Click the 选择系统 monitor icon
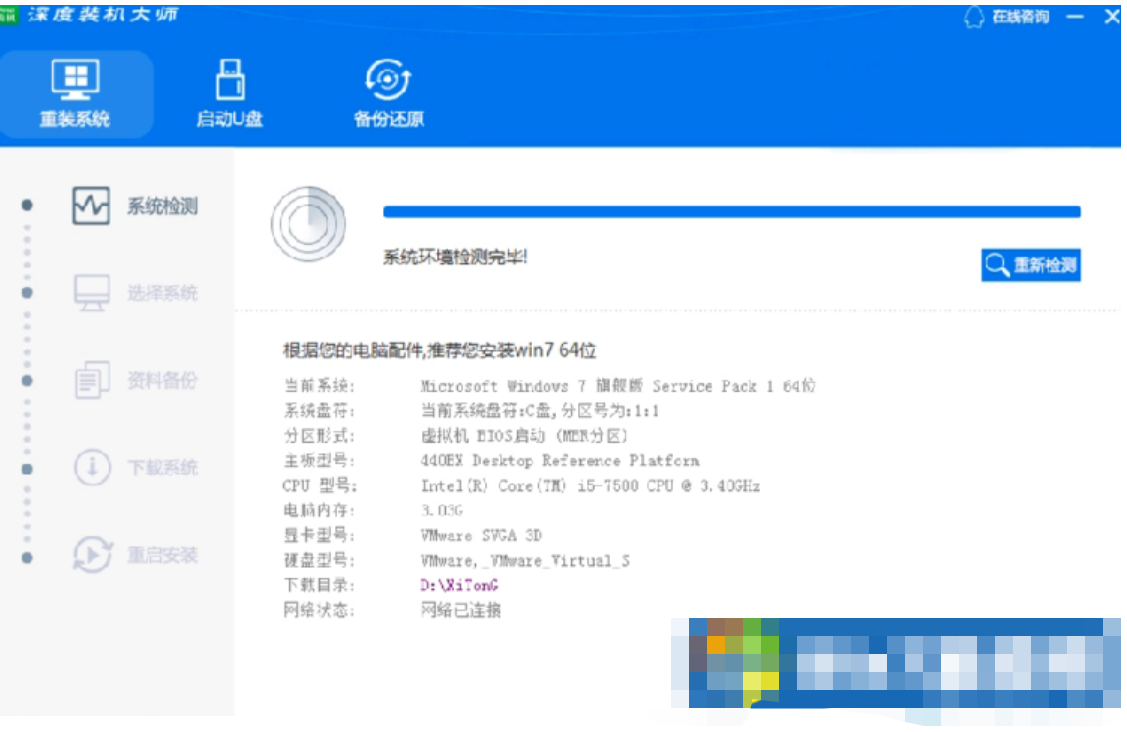1127x732 pixels. click(92, 293)
